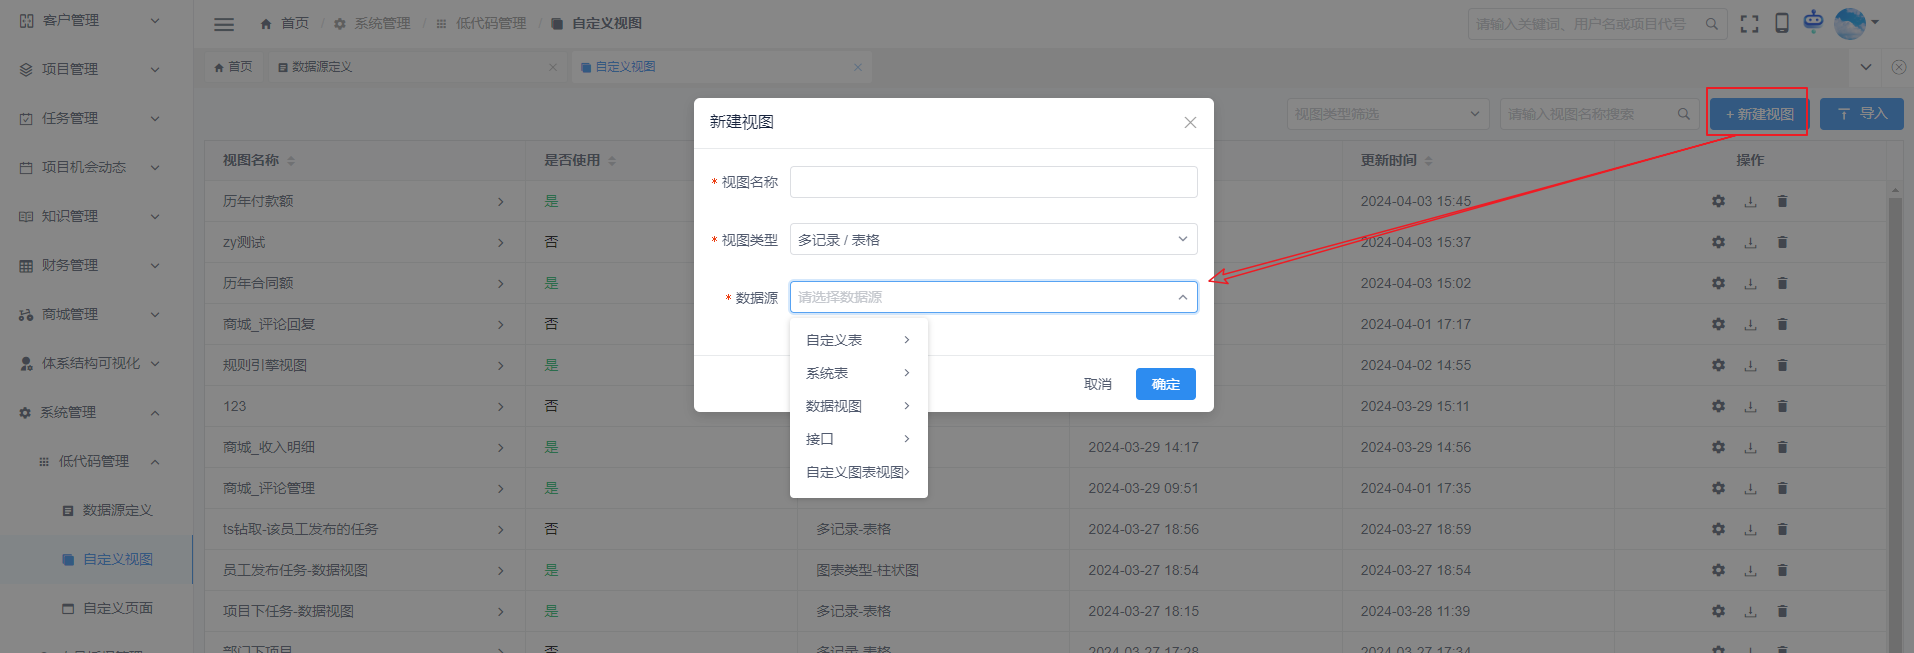The height and width of the screenshot is (653, 1914).
Task: Sort by 是否使用 column
Action: tap(612, 160)
